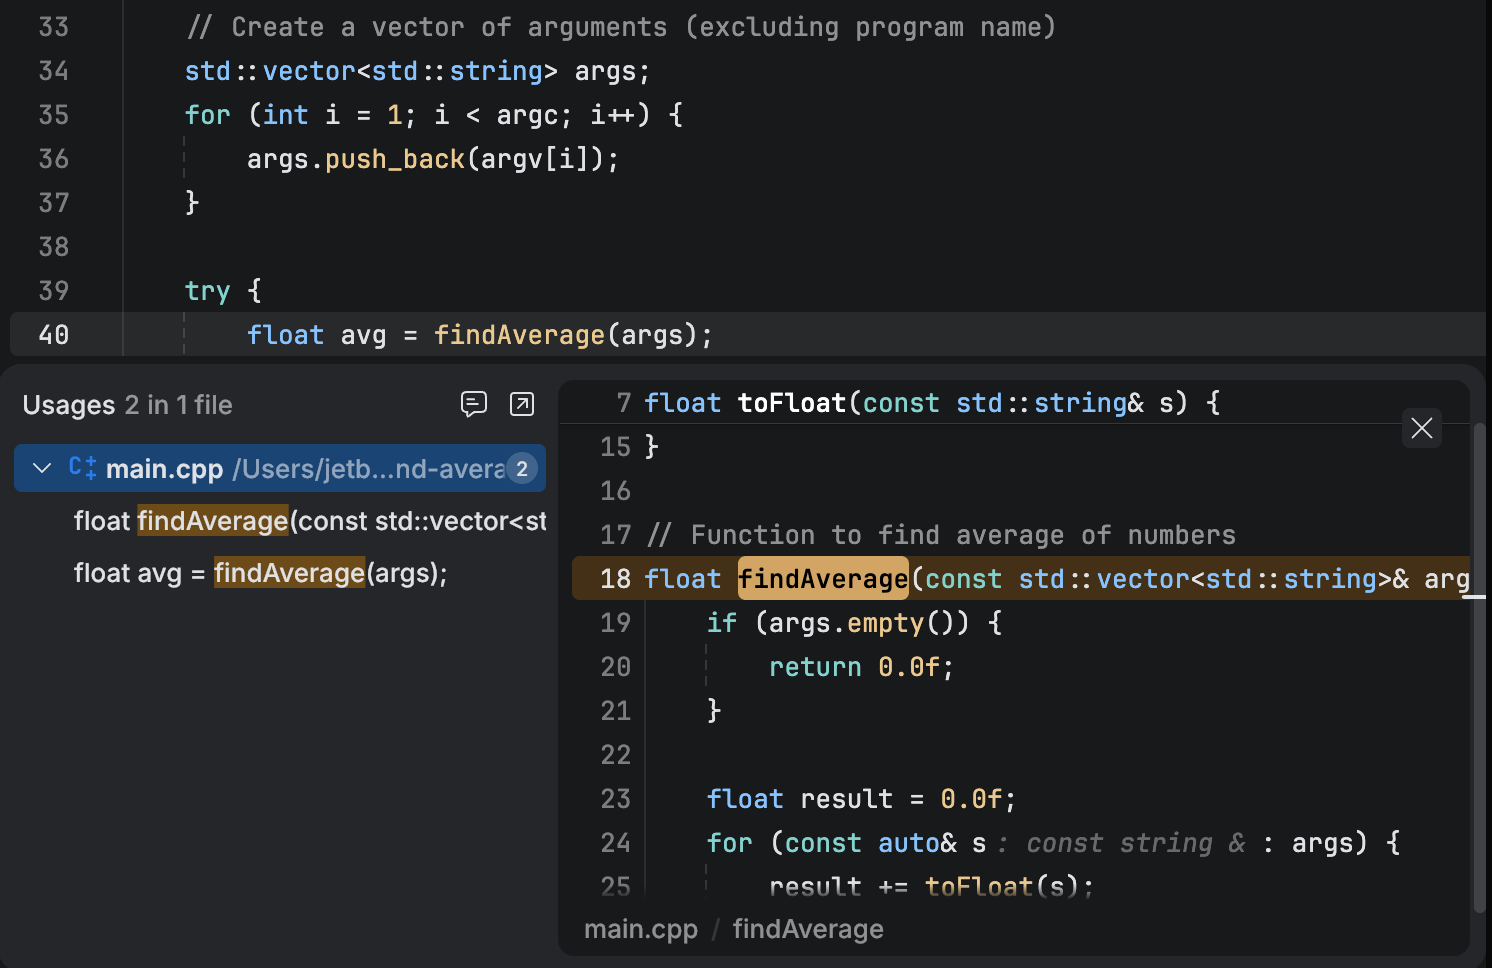Click the 'try' keyword on line 39
Image resolution: width=1492 pixels, height=968 pixels.
[207, 291]
